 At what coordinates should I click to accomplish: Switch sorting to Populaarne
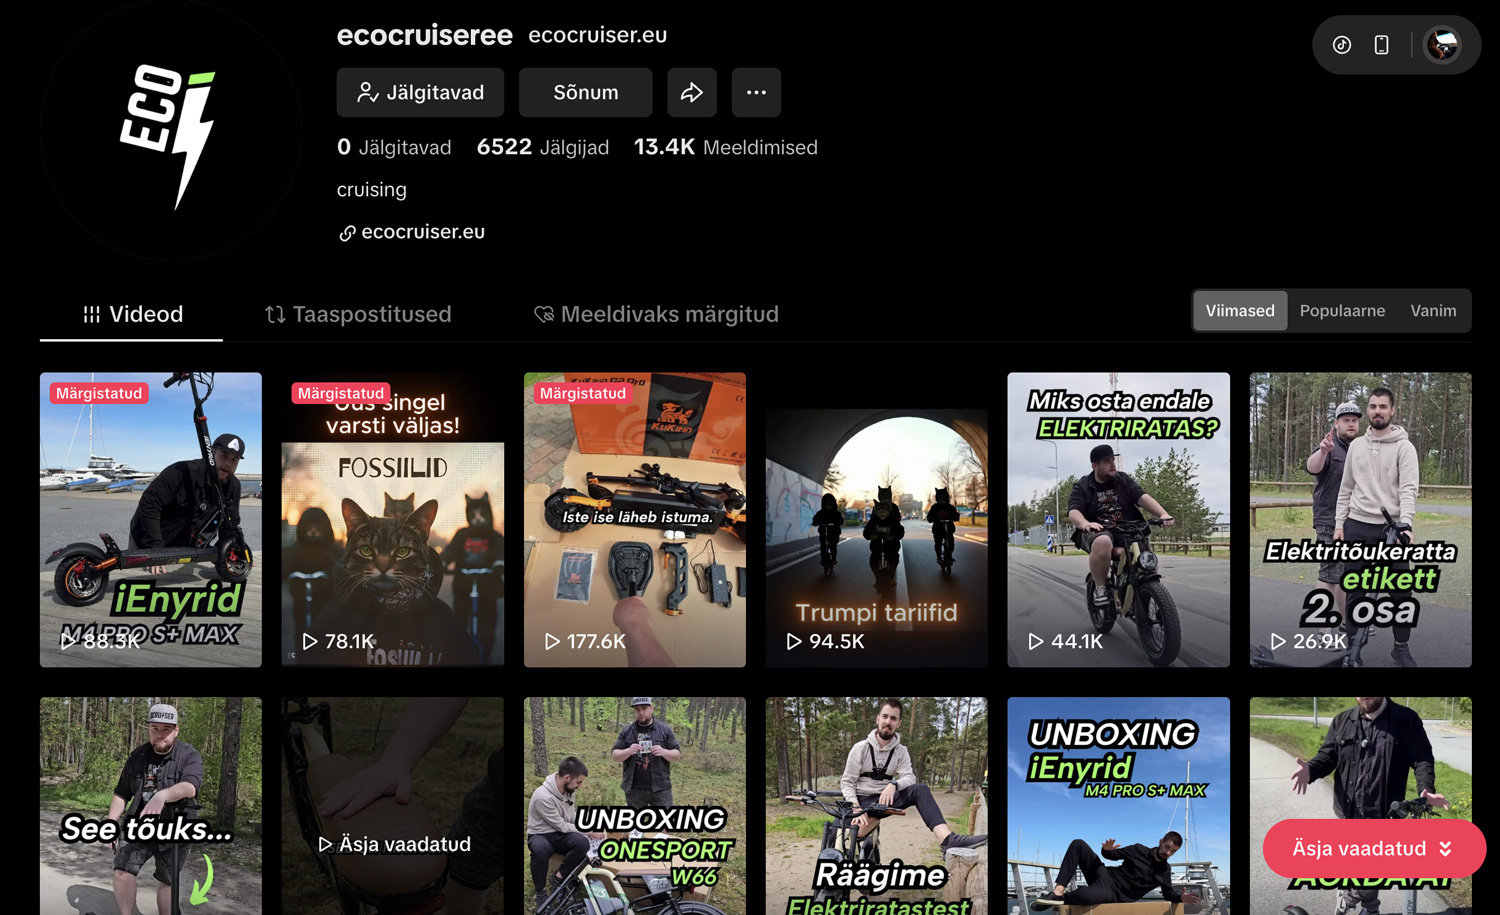[x=1342, y=311]
